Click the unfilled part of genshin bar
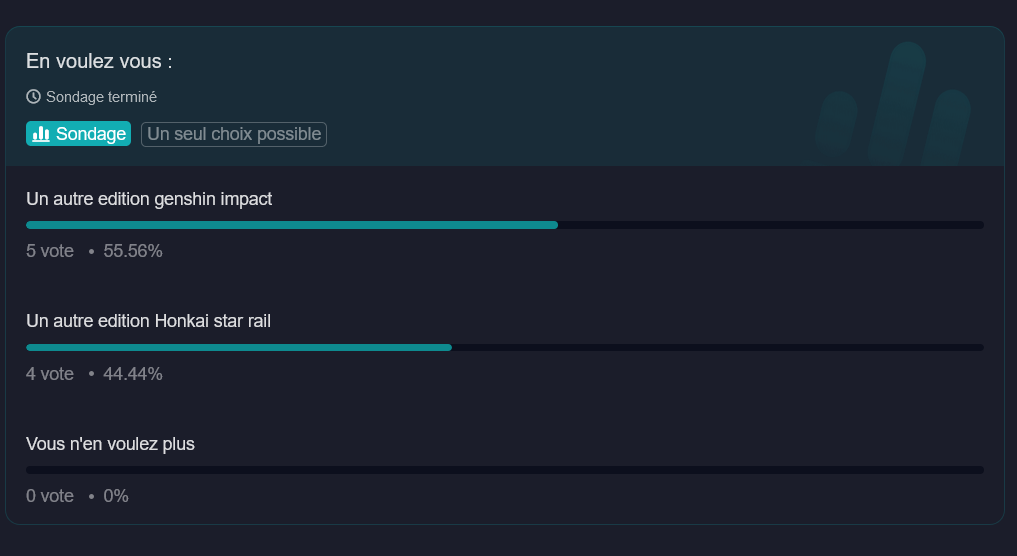The image size is (1017, 556). point(770,225)
